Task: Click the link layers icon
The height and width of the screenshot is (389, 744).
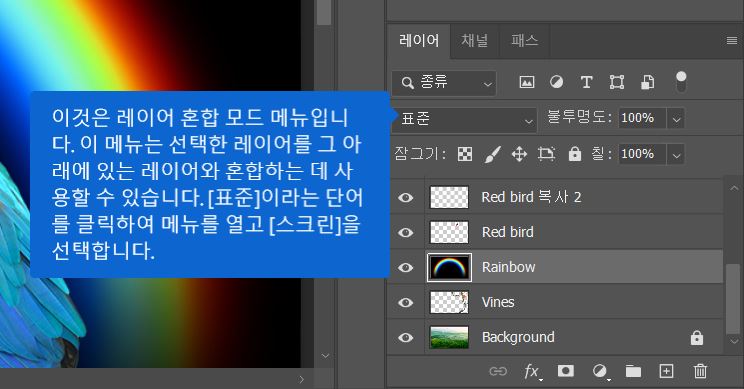Action: (x=498, y=371)
